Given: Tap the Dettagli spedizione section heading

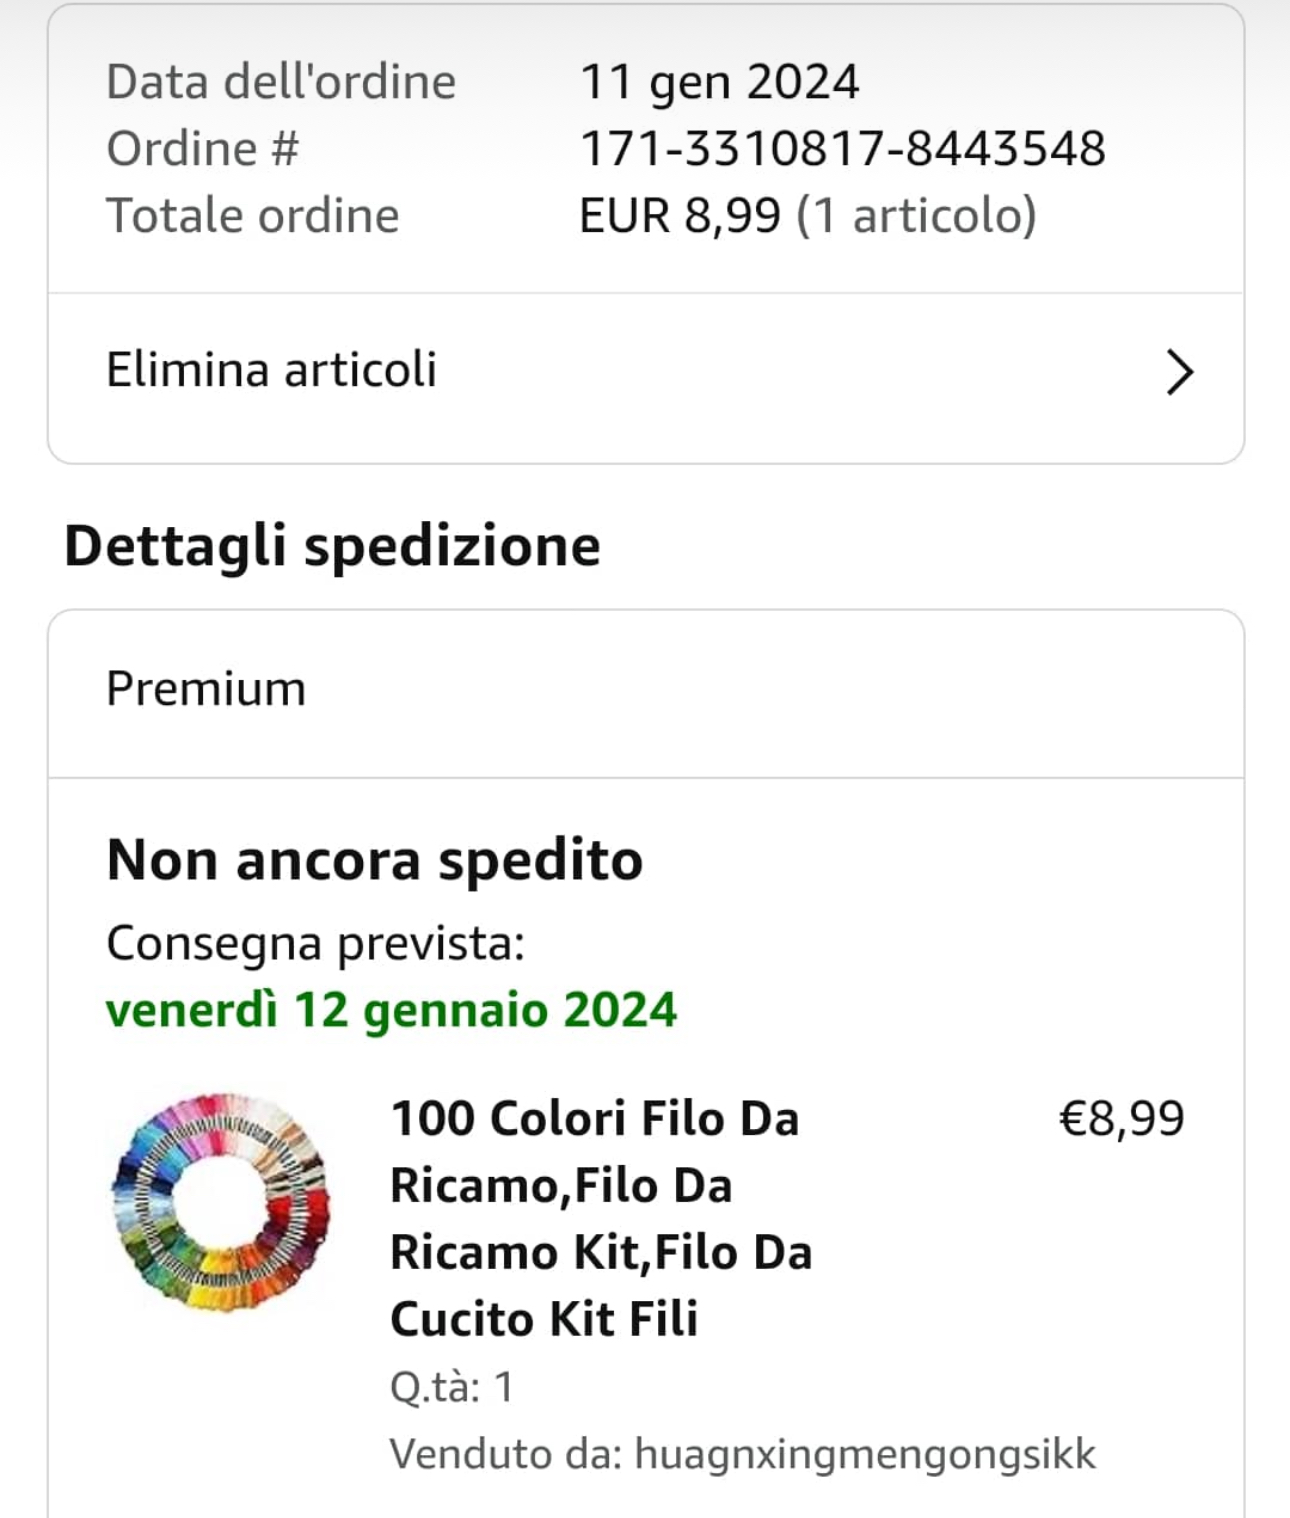Looking at the screenshot, I should tap(332, 546).
